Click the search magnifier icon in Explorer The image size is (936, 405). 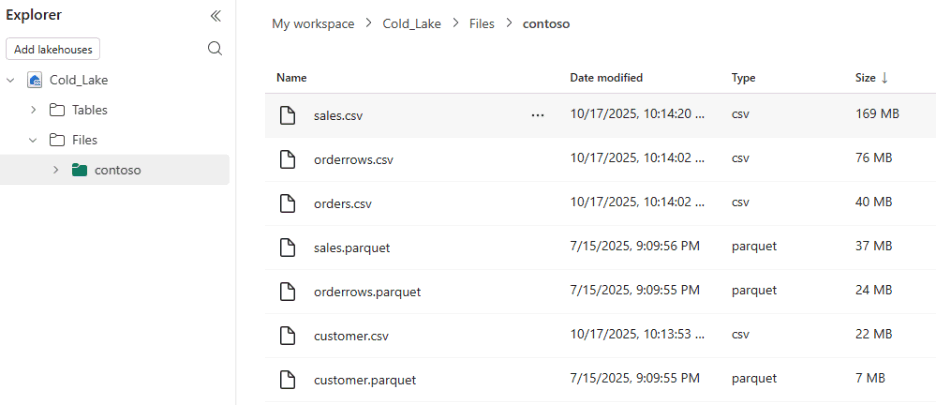[x=214, y=49]
